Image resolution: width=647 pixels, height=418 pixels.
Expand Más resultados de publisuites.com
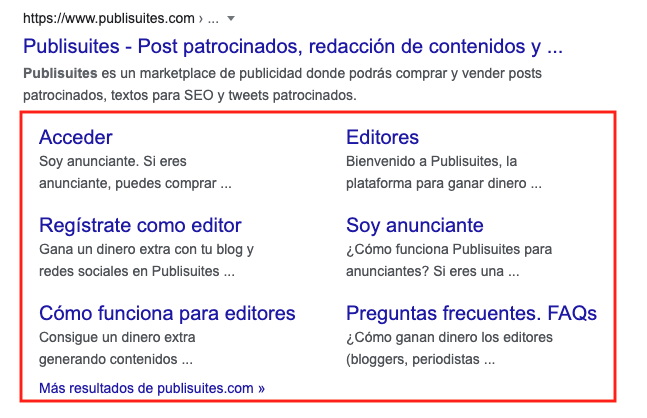152,387
